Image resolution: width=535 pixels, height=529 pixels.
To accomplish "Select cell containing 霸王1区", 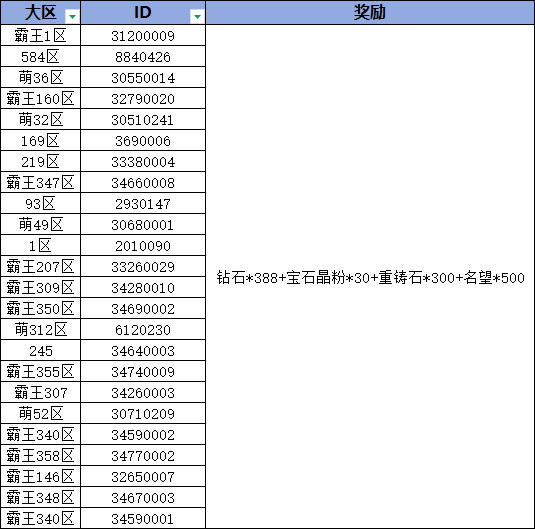I will coord(41,35).
